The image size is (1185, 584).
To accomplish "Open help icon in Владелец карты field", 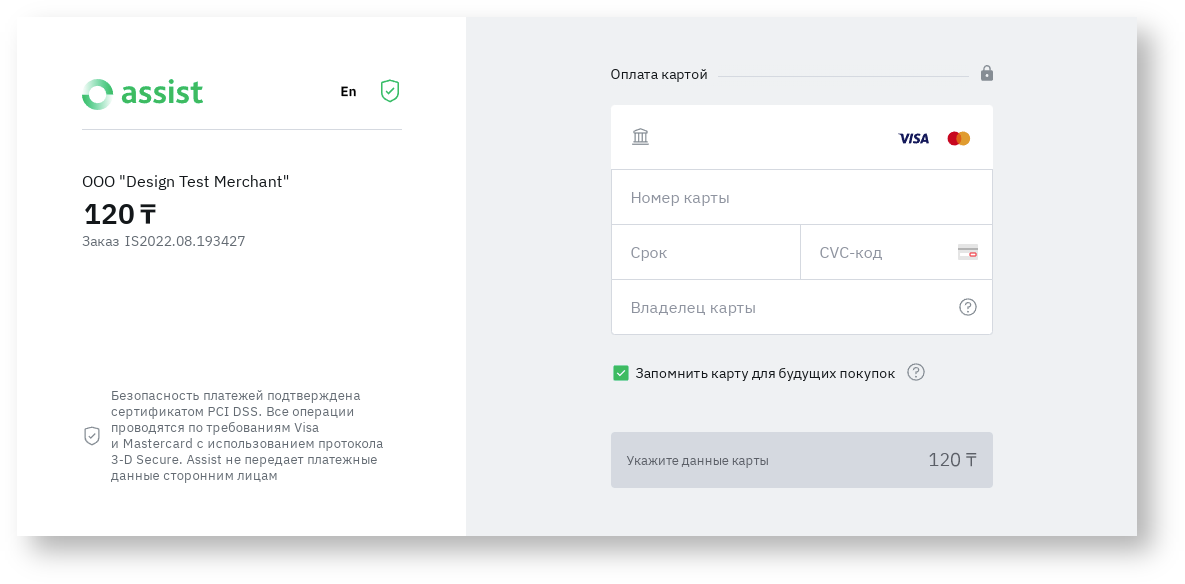I will tap(967, 307).
